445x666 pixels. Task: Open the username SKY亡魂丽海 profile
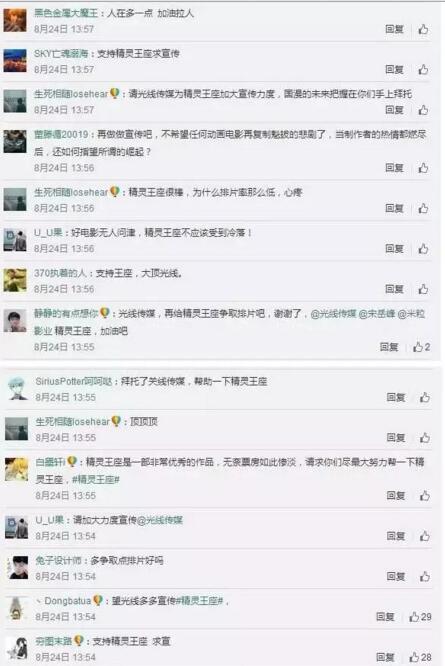point(61,54)
